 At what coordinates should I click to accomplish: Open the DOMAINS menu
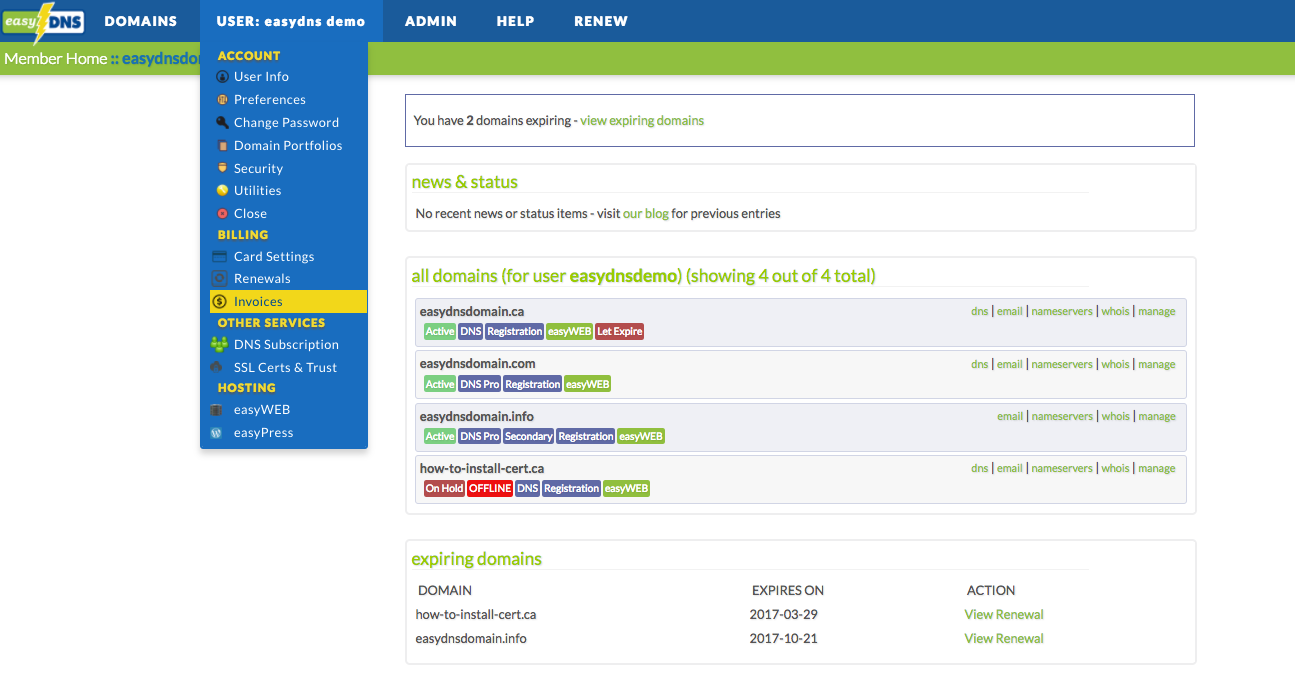pos(141,21)
